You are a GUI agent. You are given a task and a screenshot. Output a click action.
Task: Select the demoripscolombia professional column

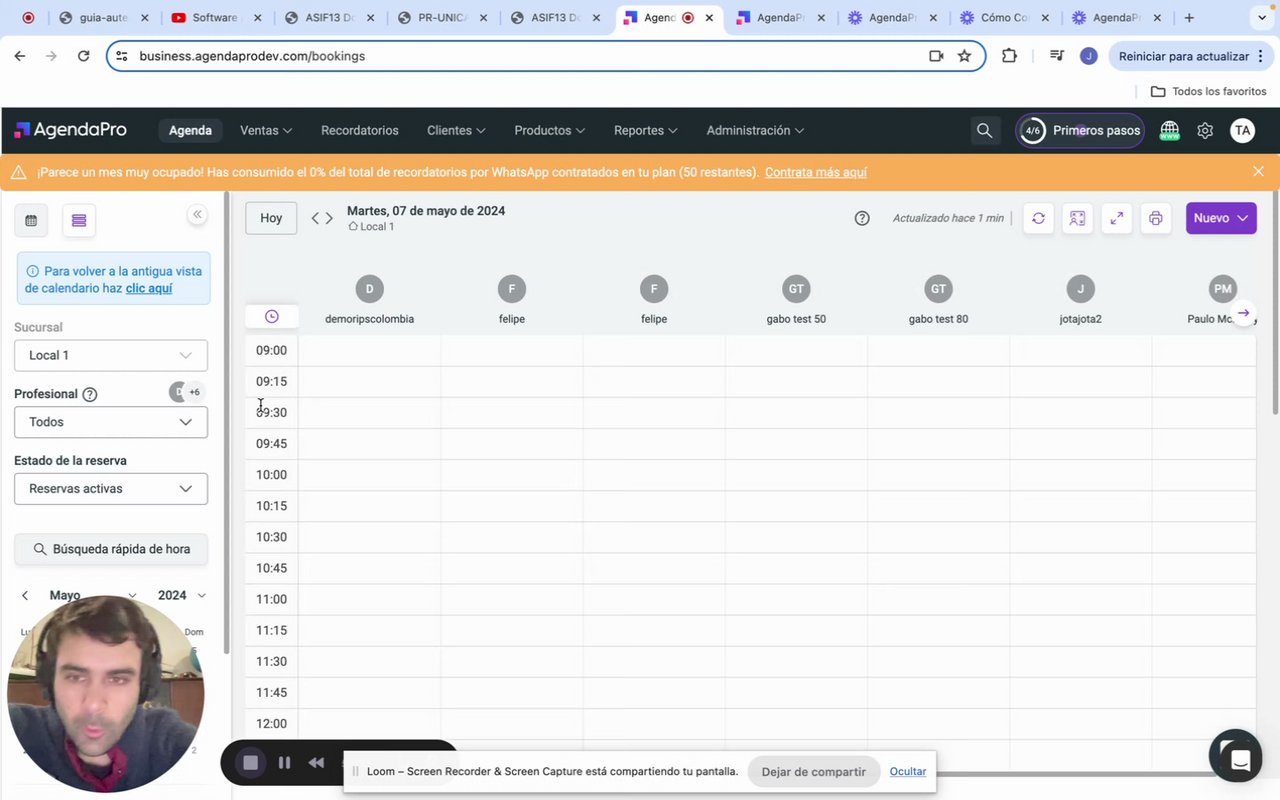(x=369, y=302)
